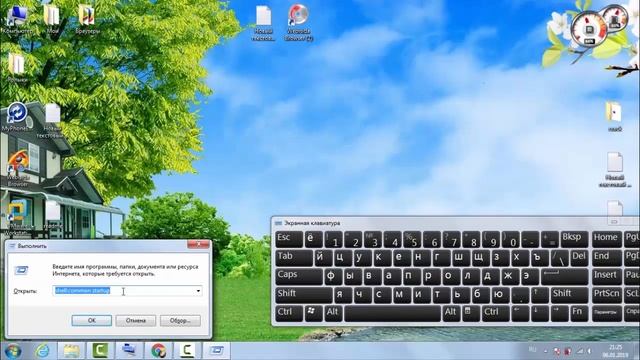
Task: Tap the space bar on on-screen keyboard
Action: pos(392,313)
